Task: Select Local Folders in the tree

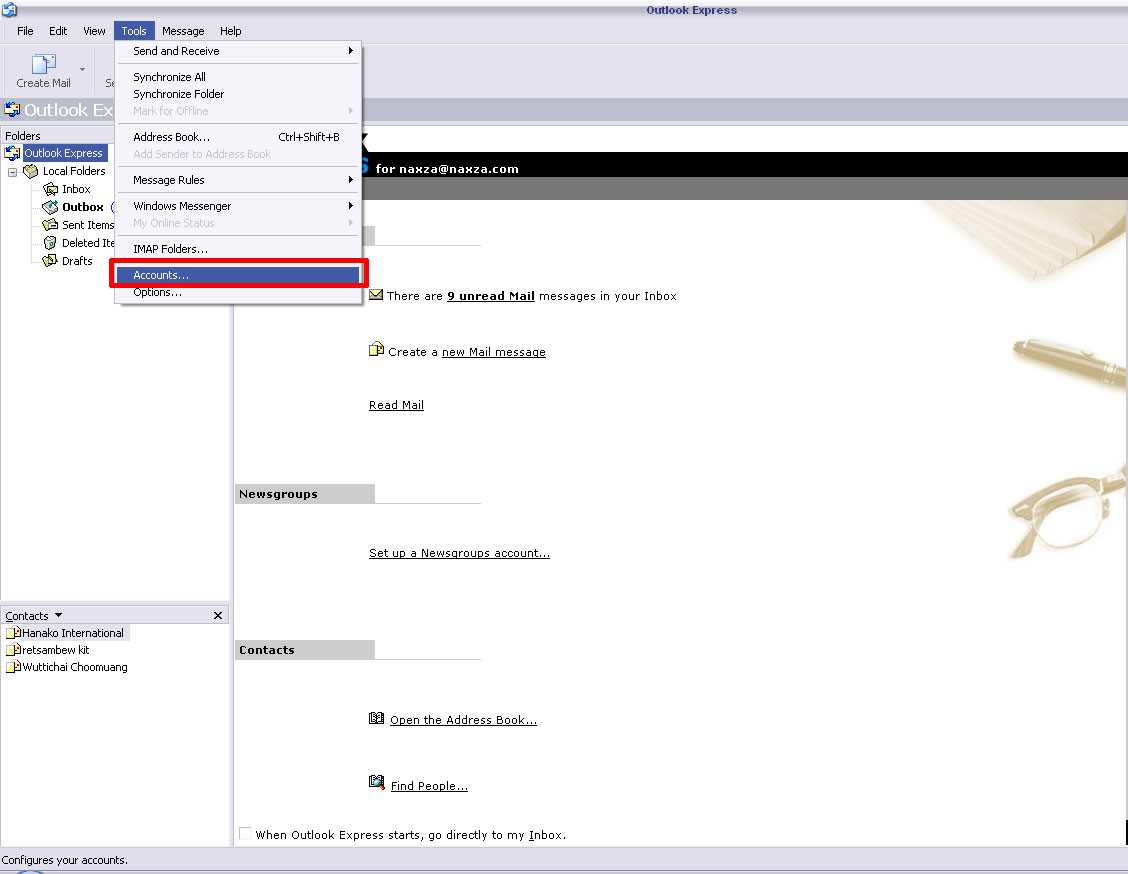Action: click(74, 171)
